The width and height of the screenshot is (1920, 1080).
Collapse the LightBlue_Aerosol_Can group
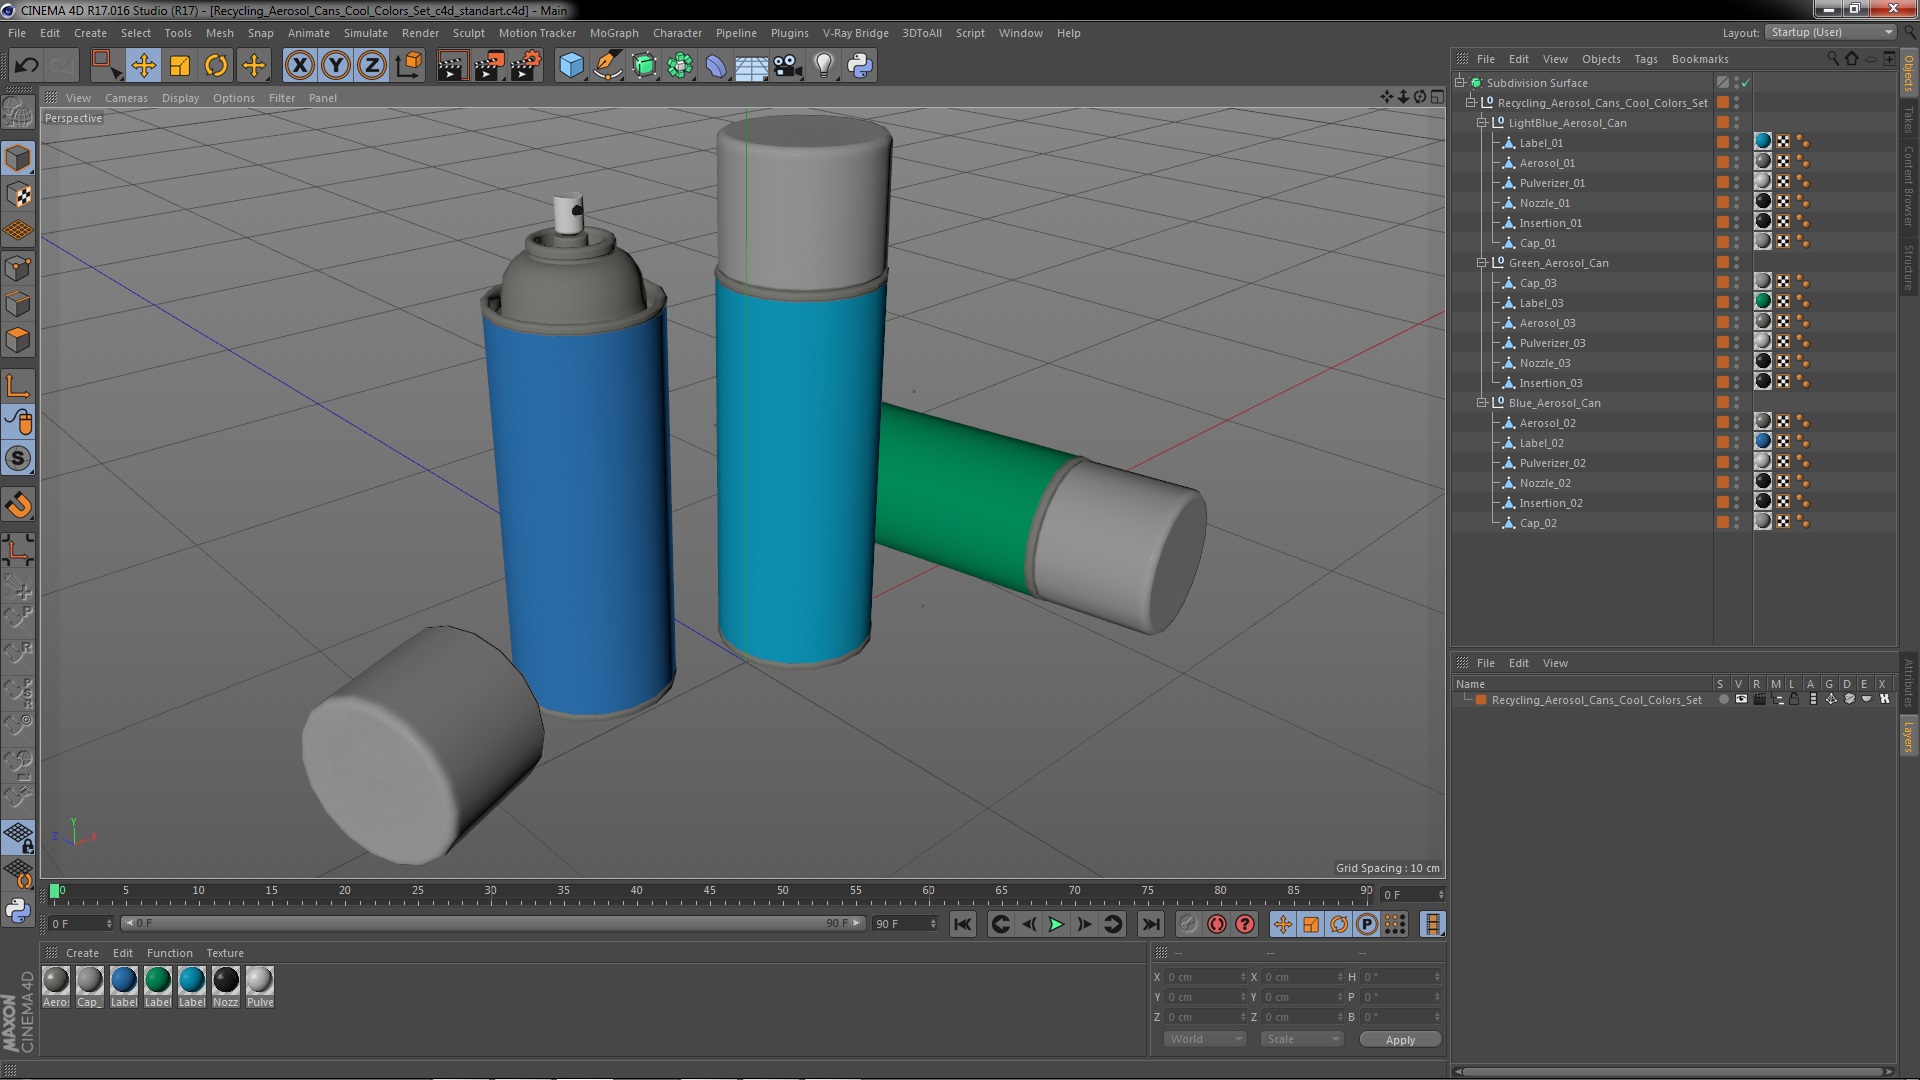1482,123
